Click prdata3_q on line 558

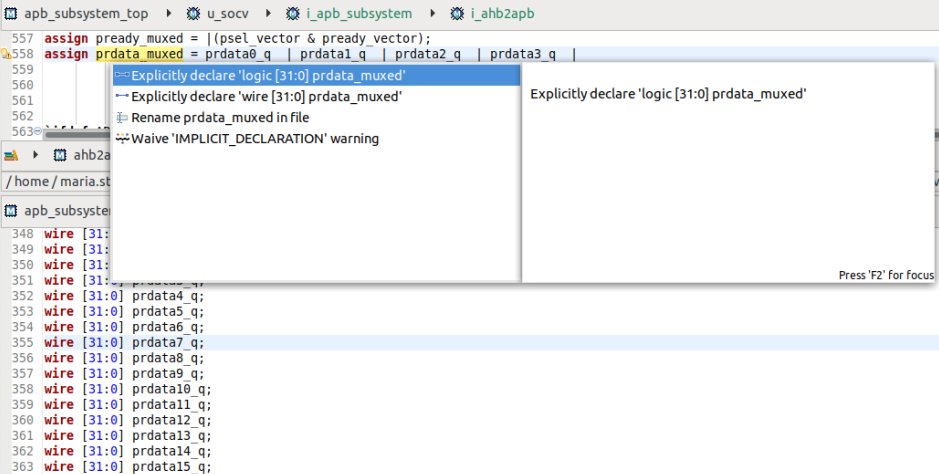(523, 54)
